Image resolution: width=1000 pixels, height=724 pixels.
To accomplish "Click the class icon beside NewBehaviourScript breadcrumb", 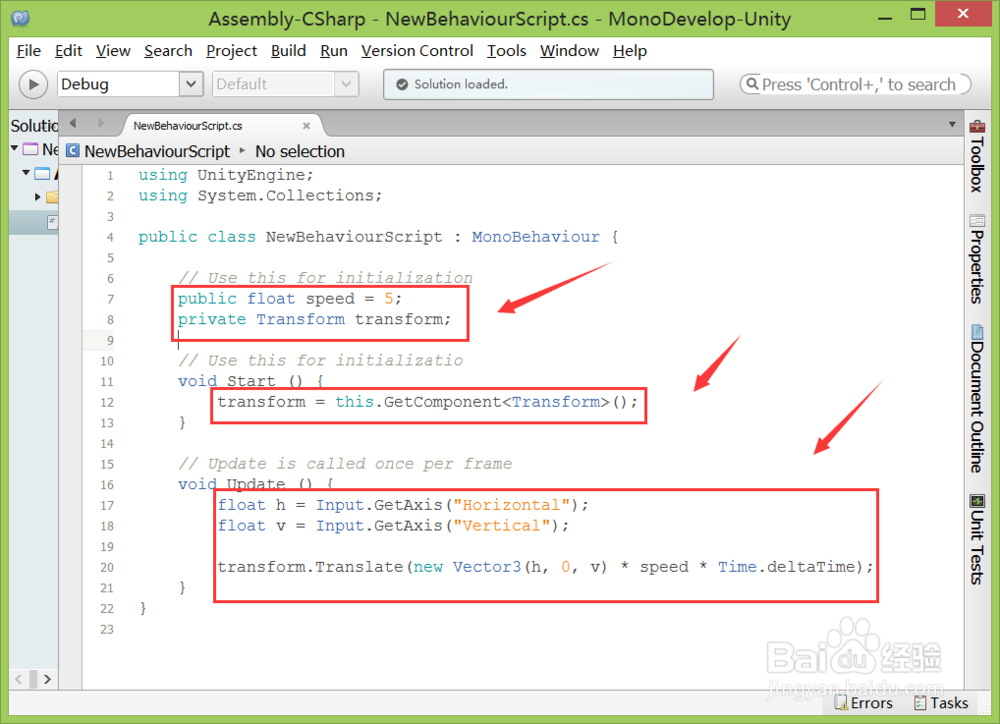I will pyautogui.click(x=73, y=151).
